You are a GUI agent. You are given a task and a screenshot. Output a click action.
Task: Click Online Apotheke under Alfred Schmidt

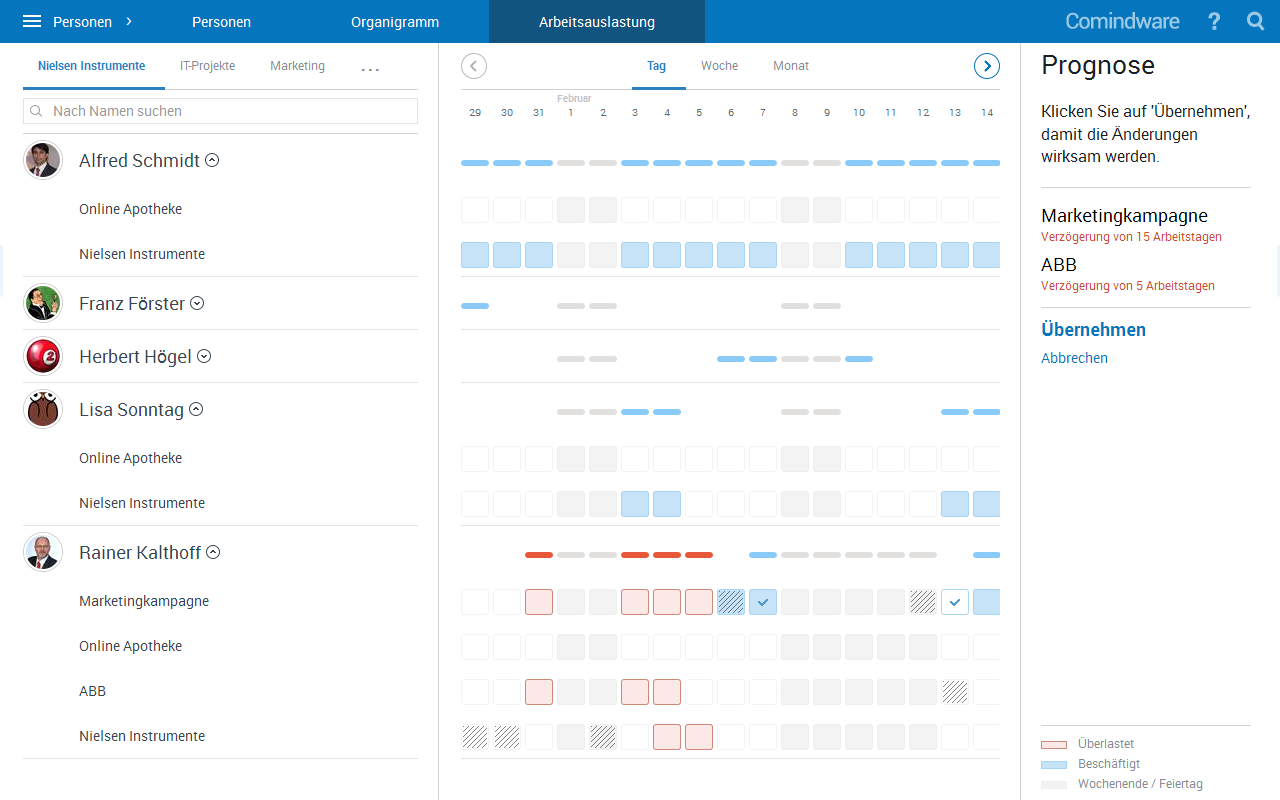coord(130,209)
